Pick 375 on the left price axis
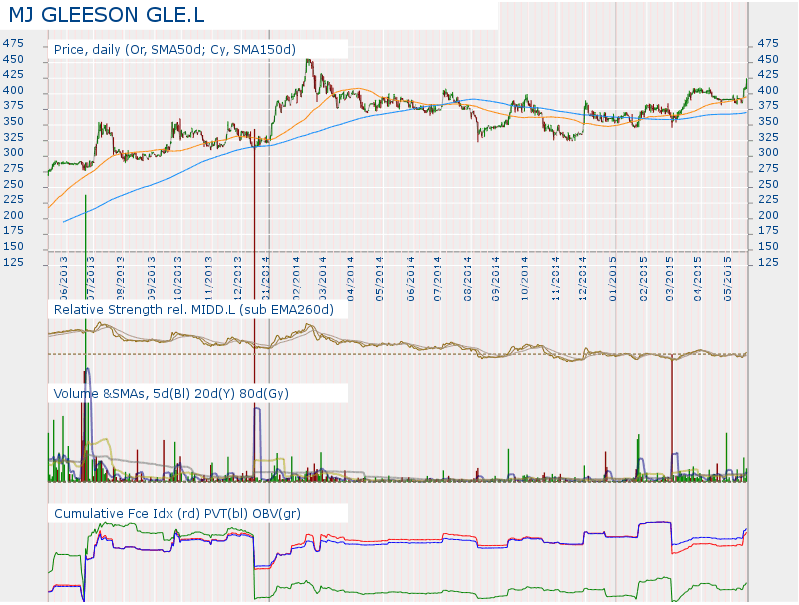 coord(13,106)
